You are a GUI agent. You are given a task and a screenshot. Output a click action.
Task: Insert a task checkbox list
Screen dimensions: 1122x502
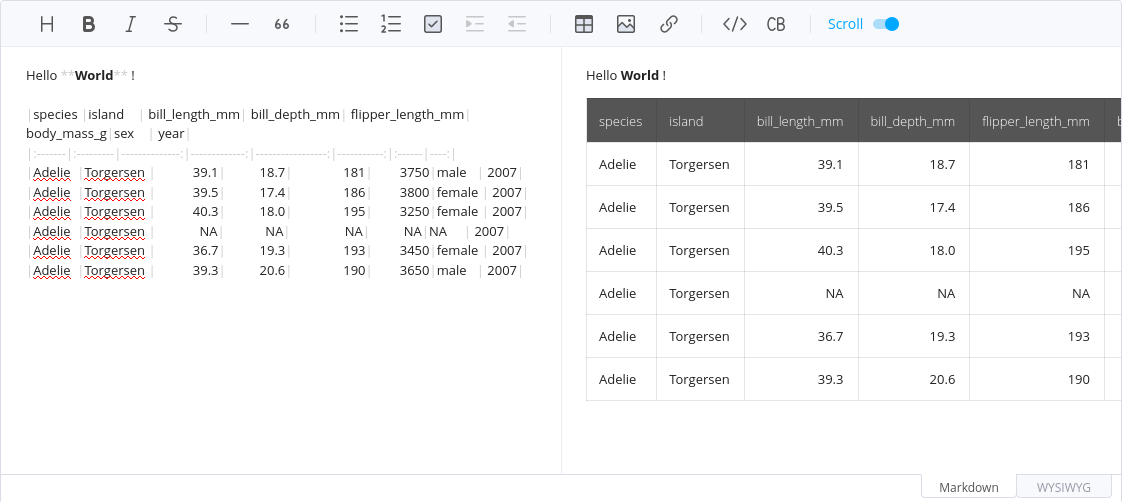433,24
